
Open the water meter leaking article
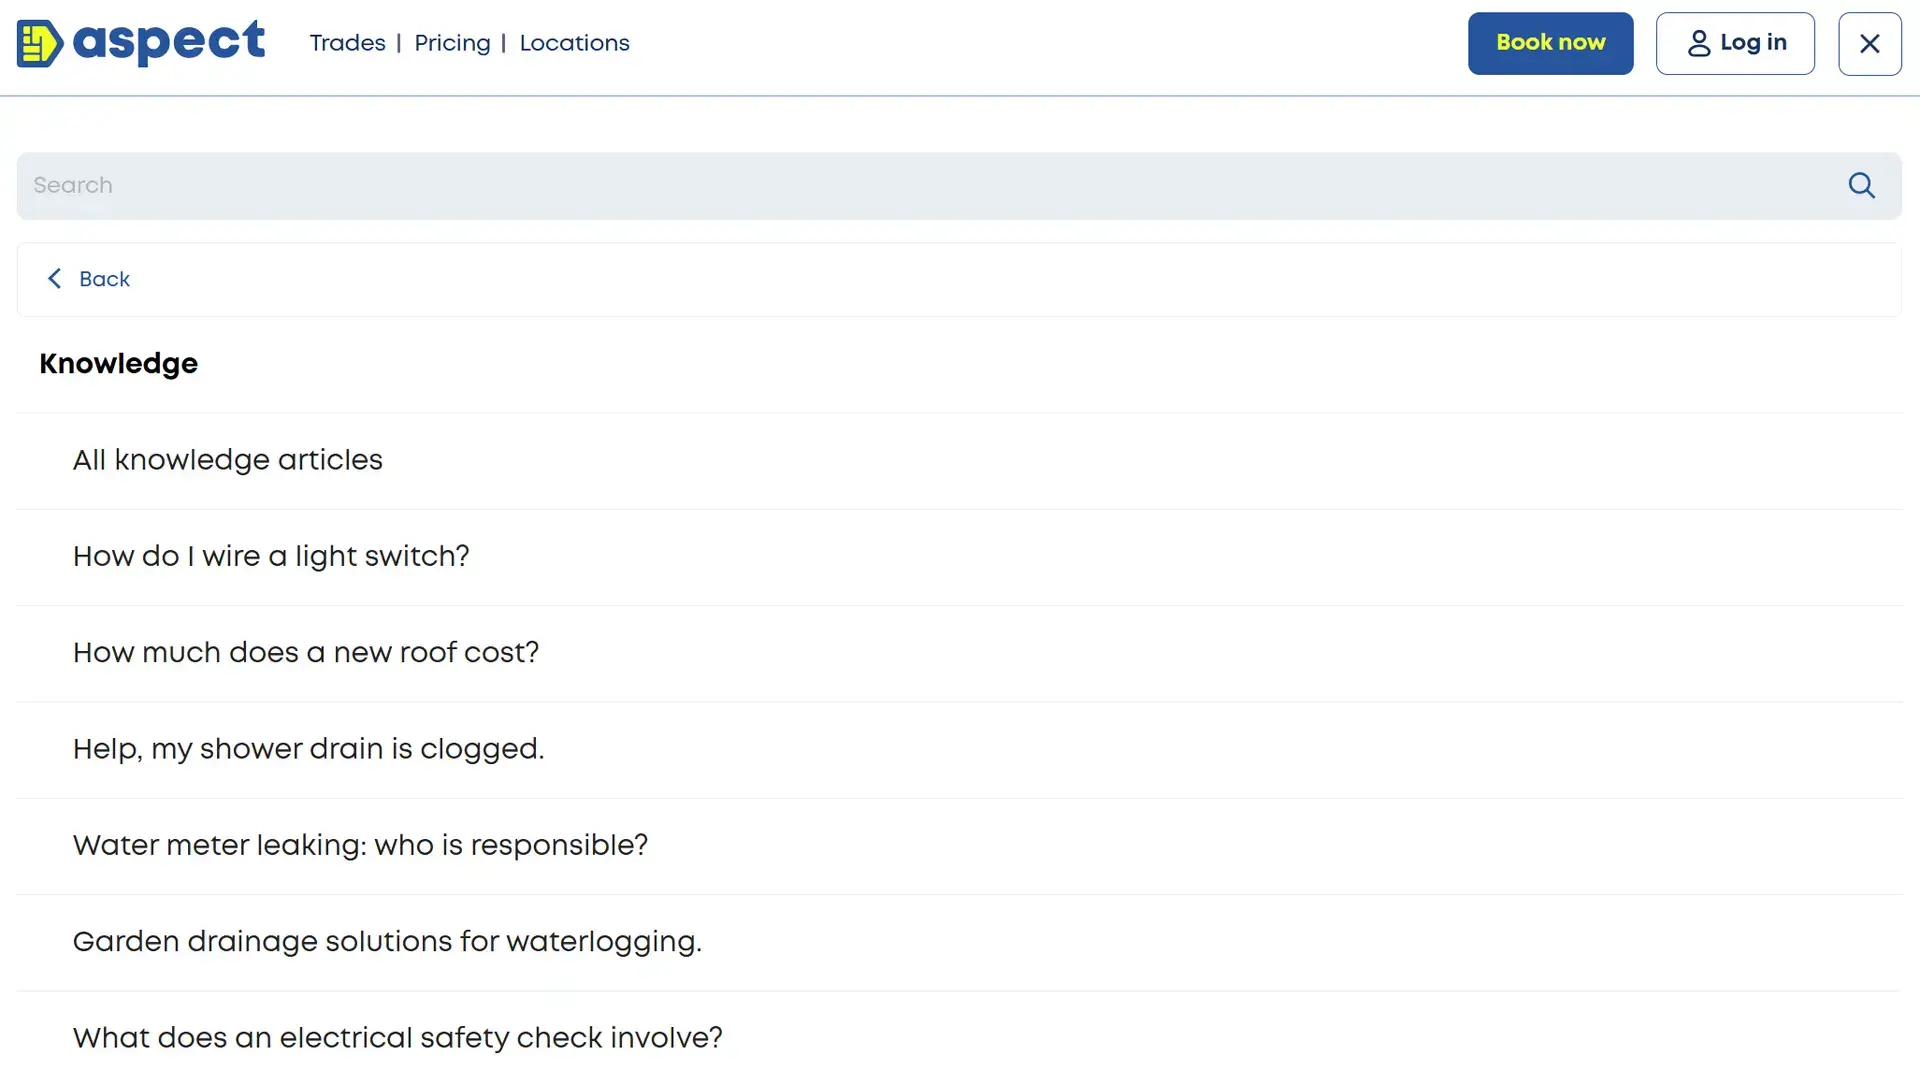360,846
